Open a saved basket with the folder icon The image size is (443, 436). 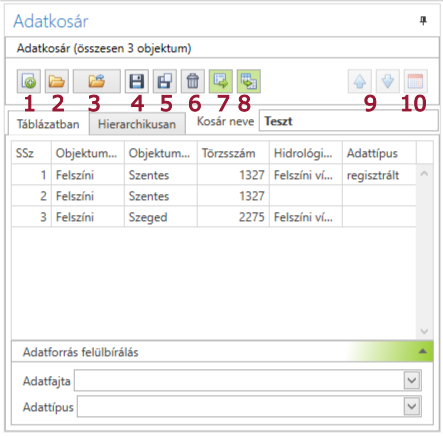coord(57,81)
